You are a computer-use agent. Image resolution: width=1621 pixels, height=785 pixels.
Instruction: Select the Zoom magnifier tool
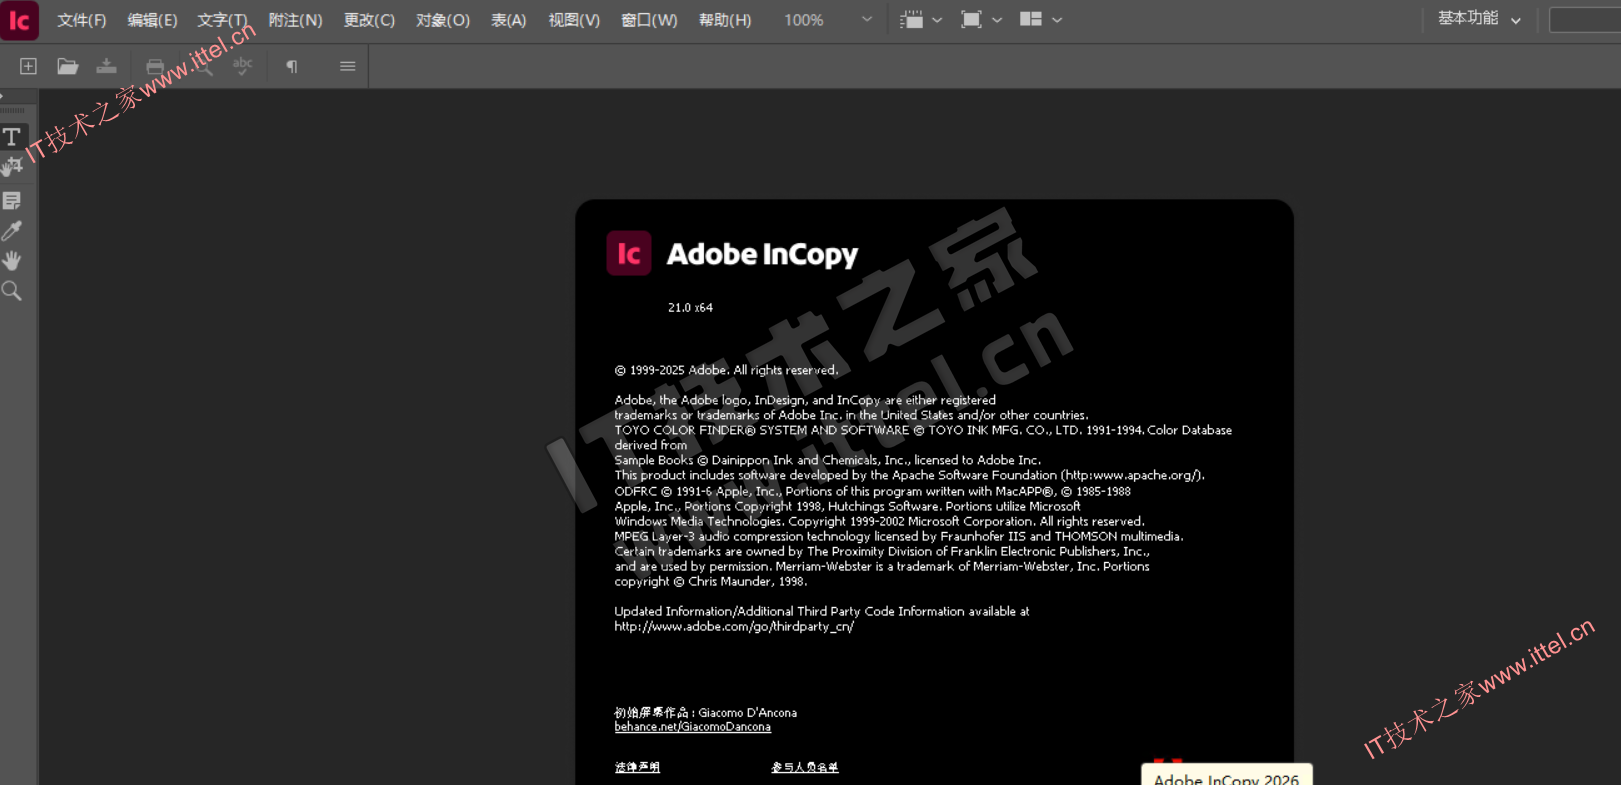tap(12, 291)
